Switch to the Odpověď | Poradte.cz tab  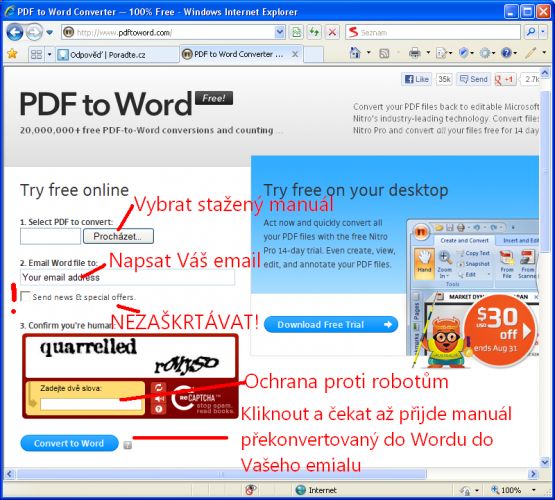[117, 54]
